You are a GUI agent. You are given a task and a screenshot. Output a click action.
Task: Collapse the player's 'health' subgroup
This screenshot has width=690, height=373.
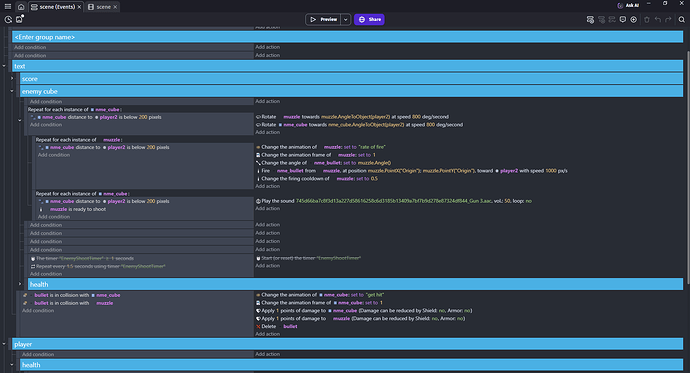pyautogui.click(x=12, y=365)
